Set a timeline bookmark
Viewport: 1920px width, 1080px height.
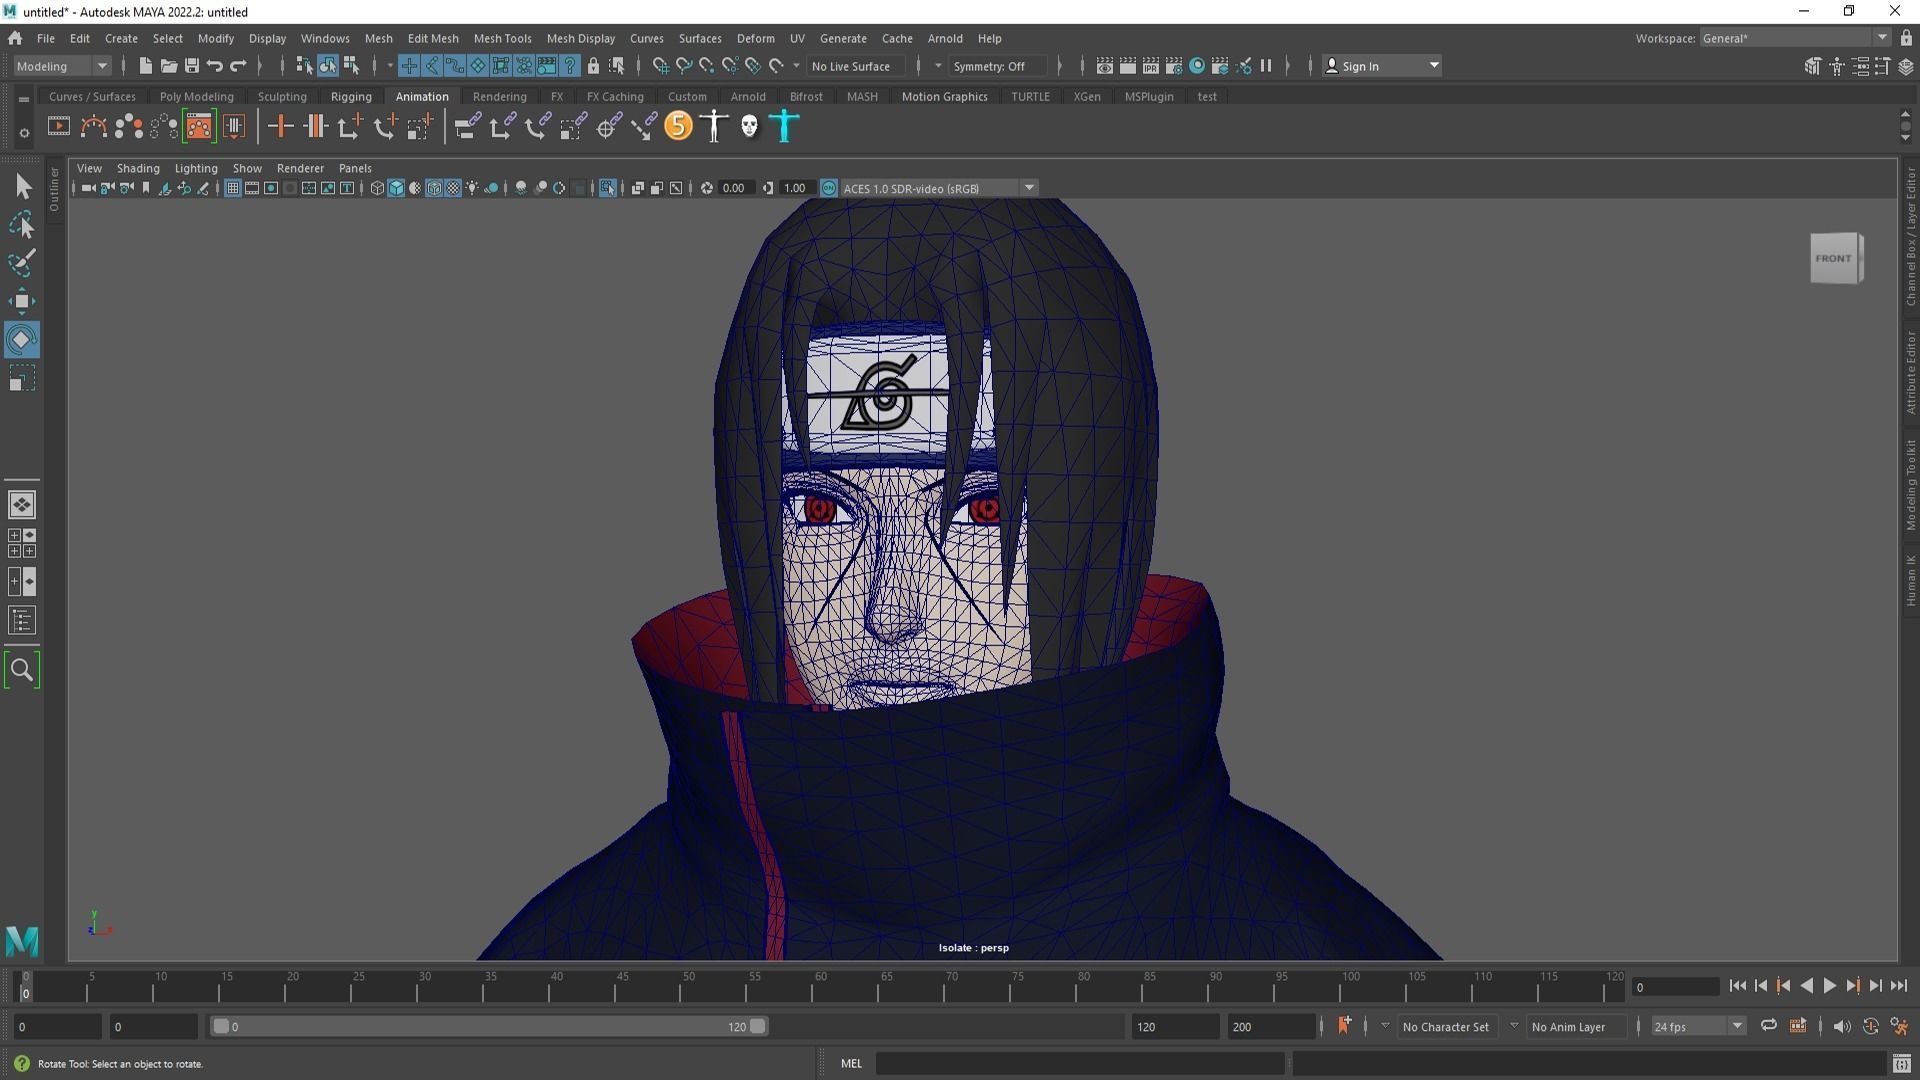click(1344, 1026)
